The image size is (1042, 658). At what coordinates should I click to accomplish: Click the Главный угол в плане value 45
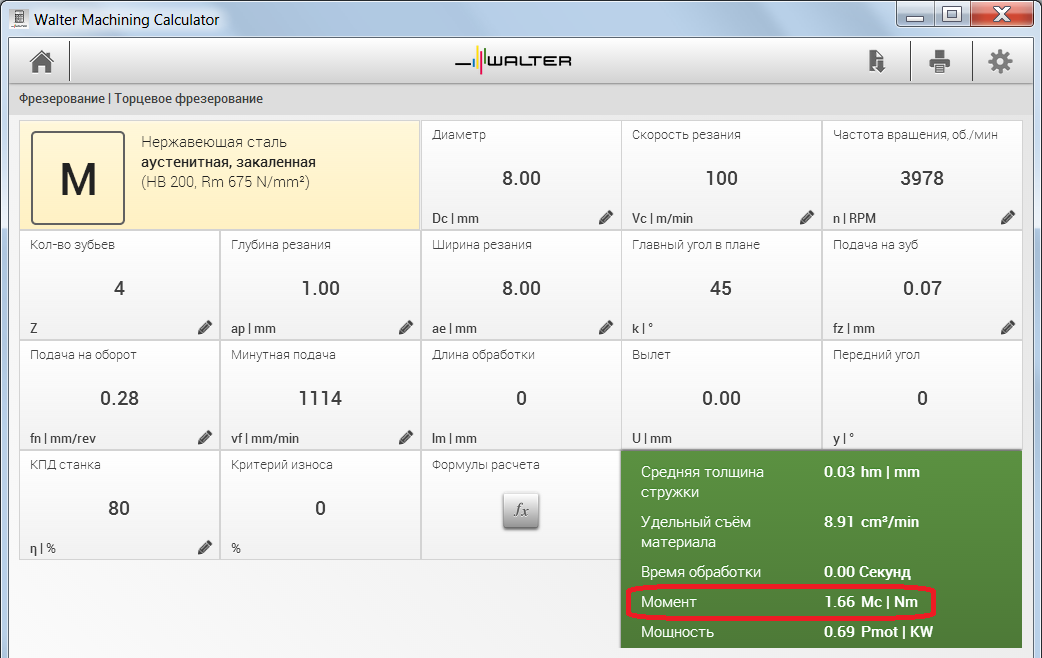point(721,288)
